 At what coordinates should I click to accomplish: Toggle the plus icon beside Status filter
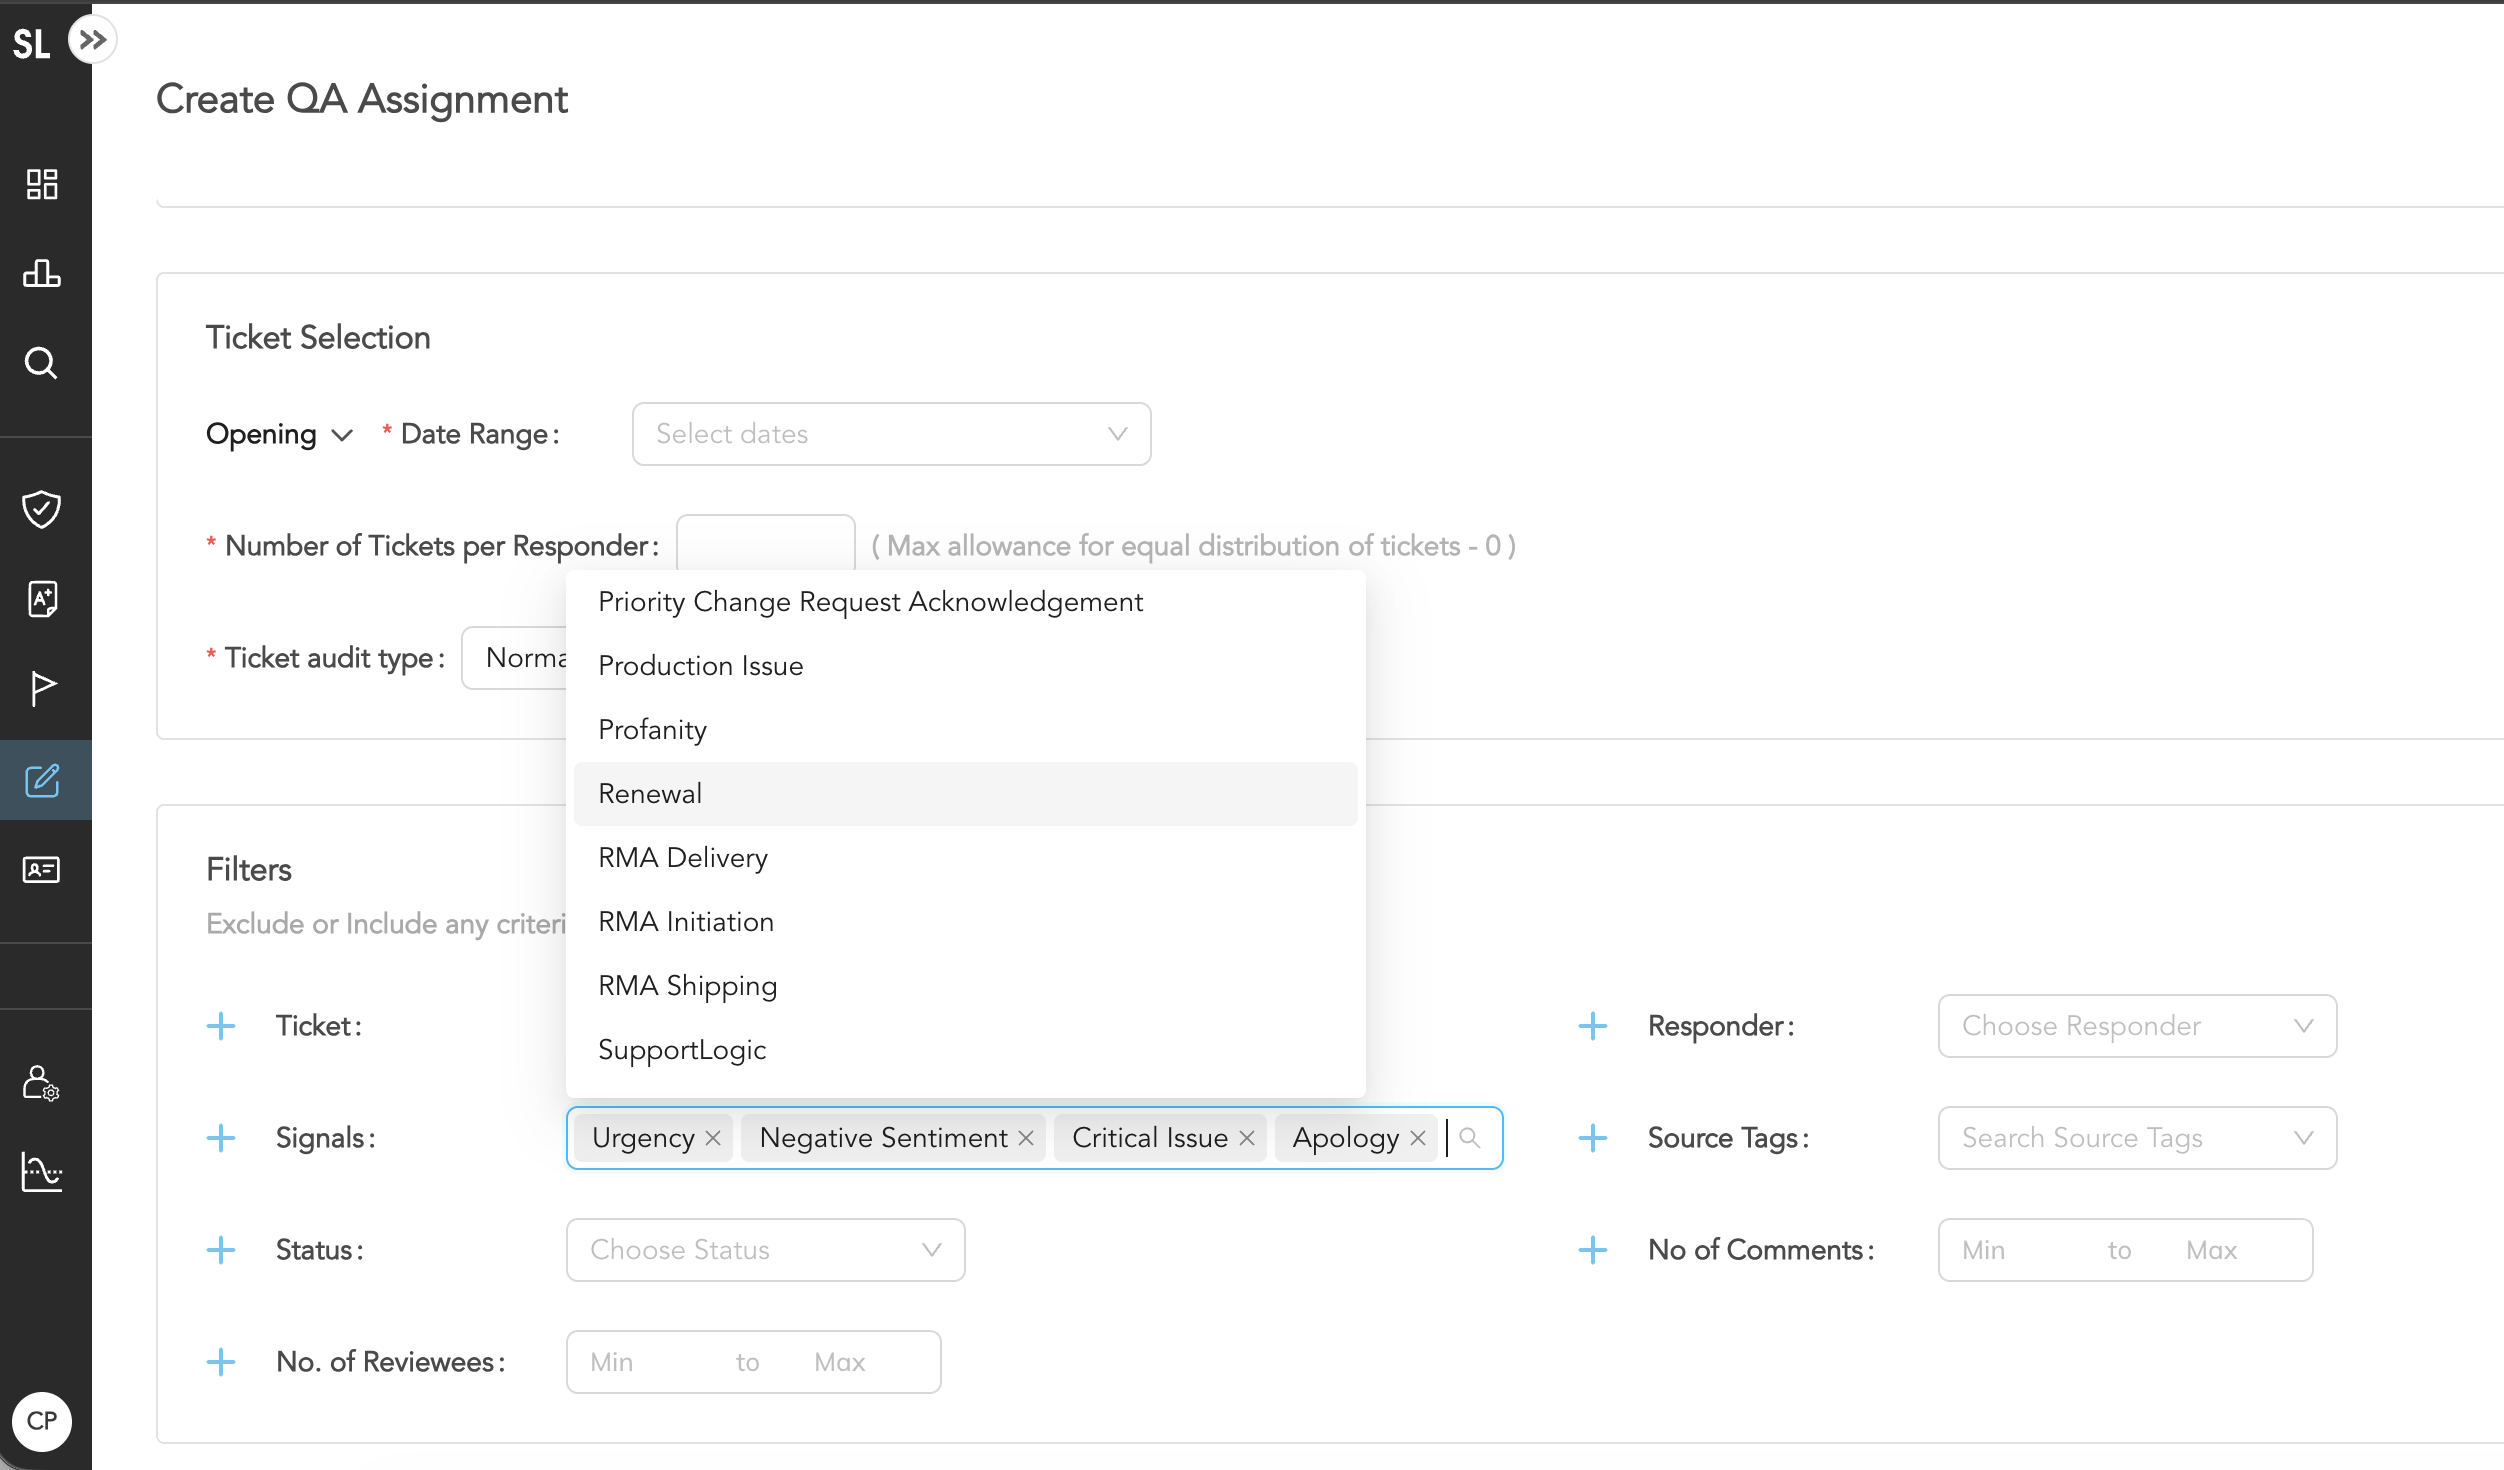(221, 1250)
